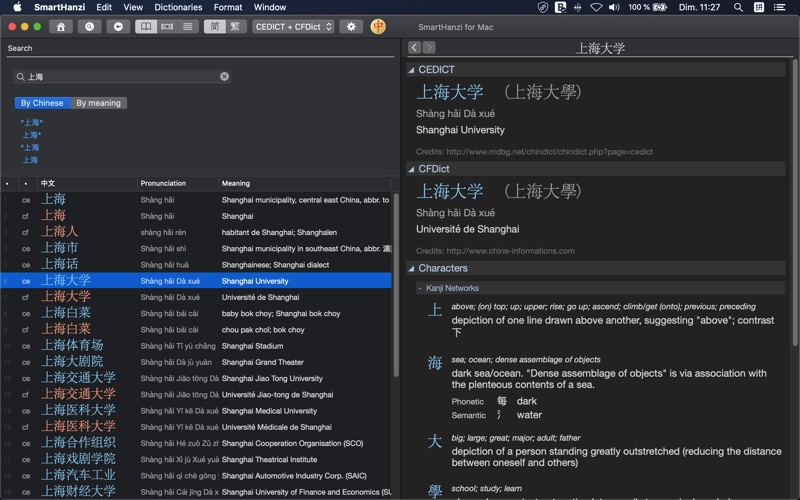Select the Université de Shanghai row
This screenshot has width=800, height=500.
[x=196, y=297]
